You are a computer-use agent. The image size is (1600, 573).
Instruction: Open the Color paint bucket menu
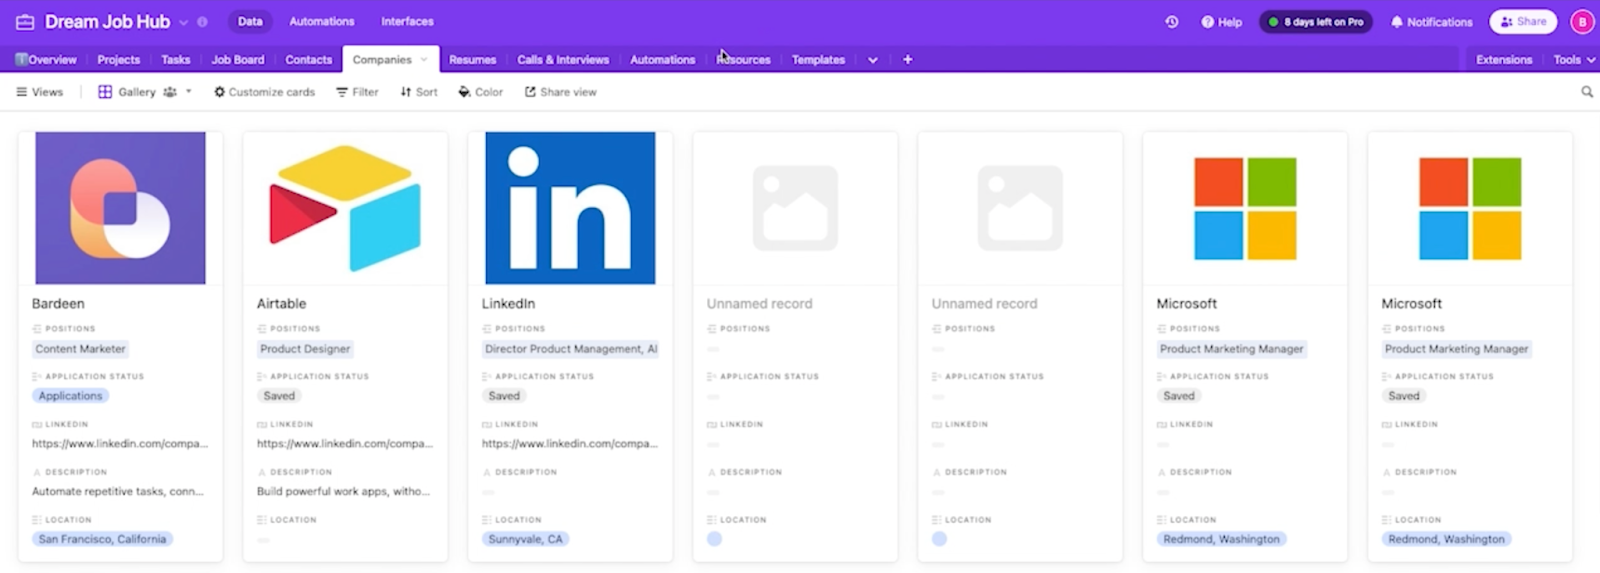tap(480, 92)
